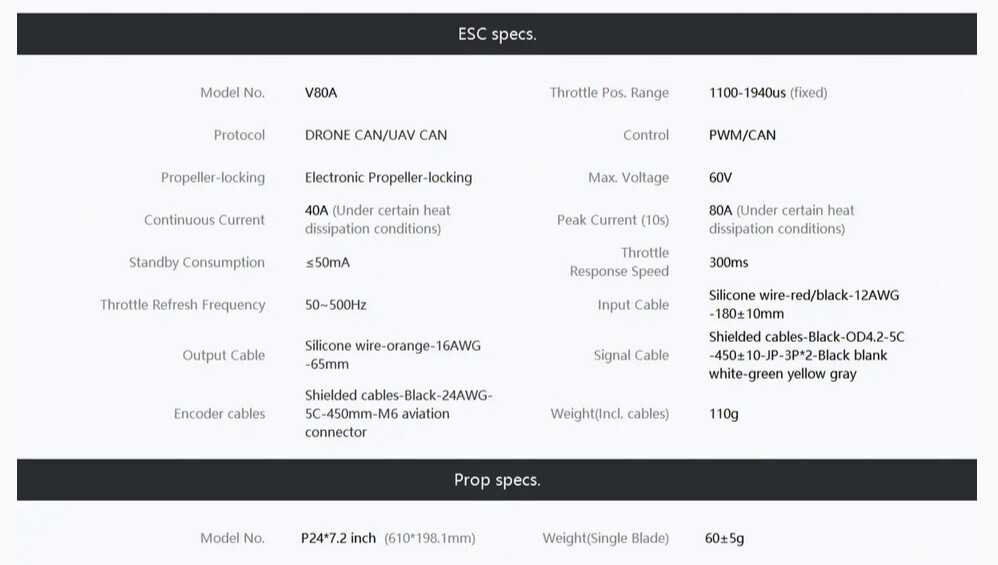Click the 60±5g single blade weight

(724, 538)
